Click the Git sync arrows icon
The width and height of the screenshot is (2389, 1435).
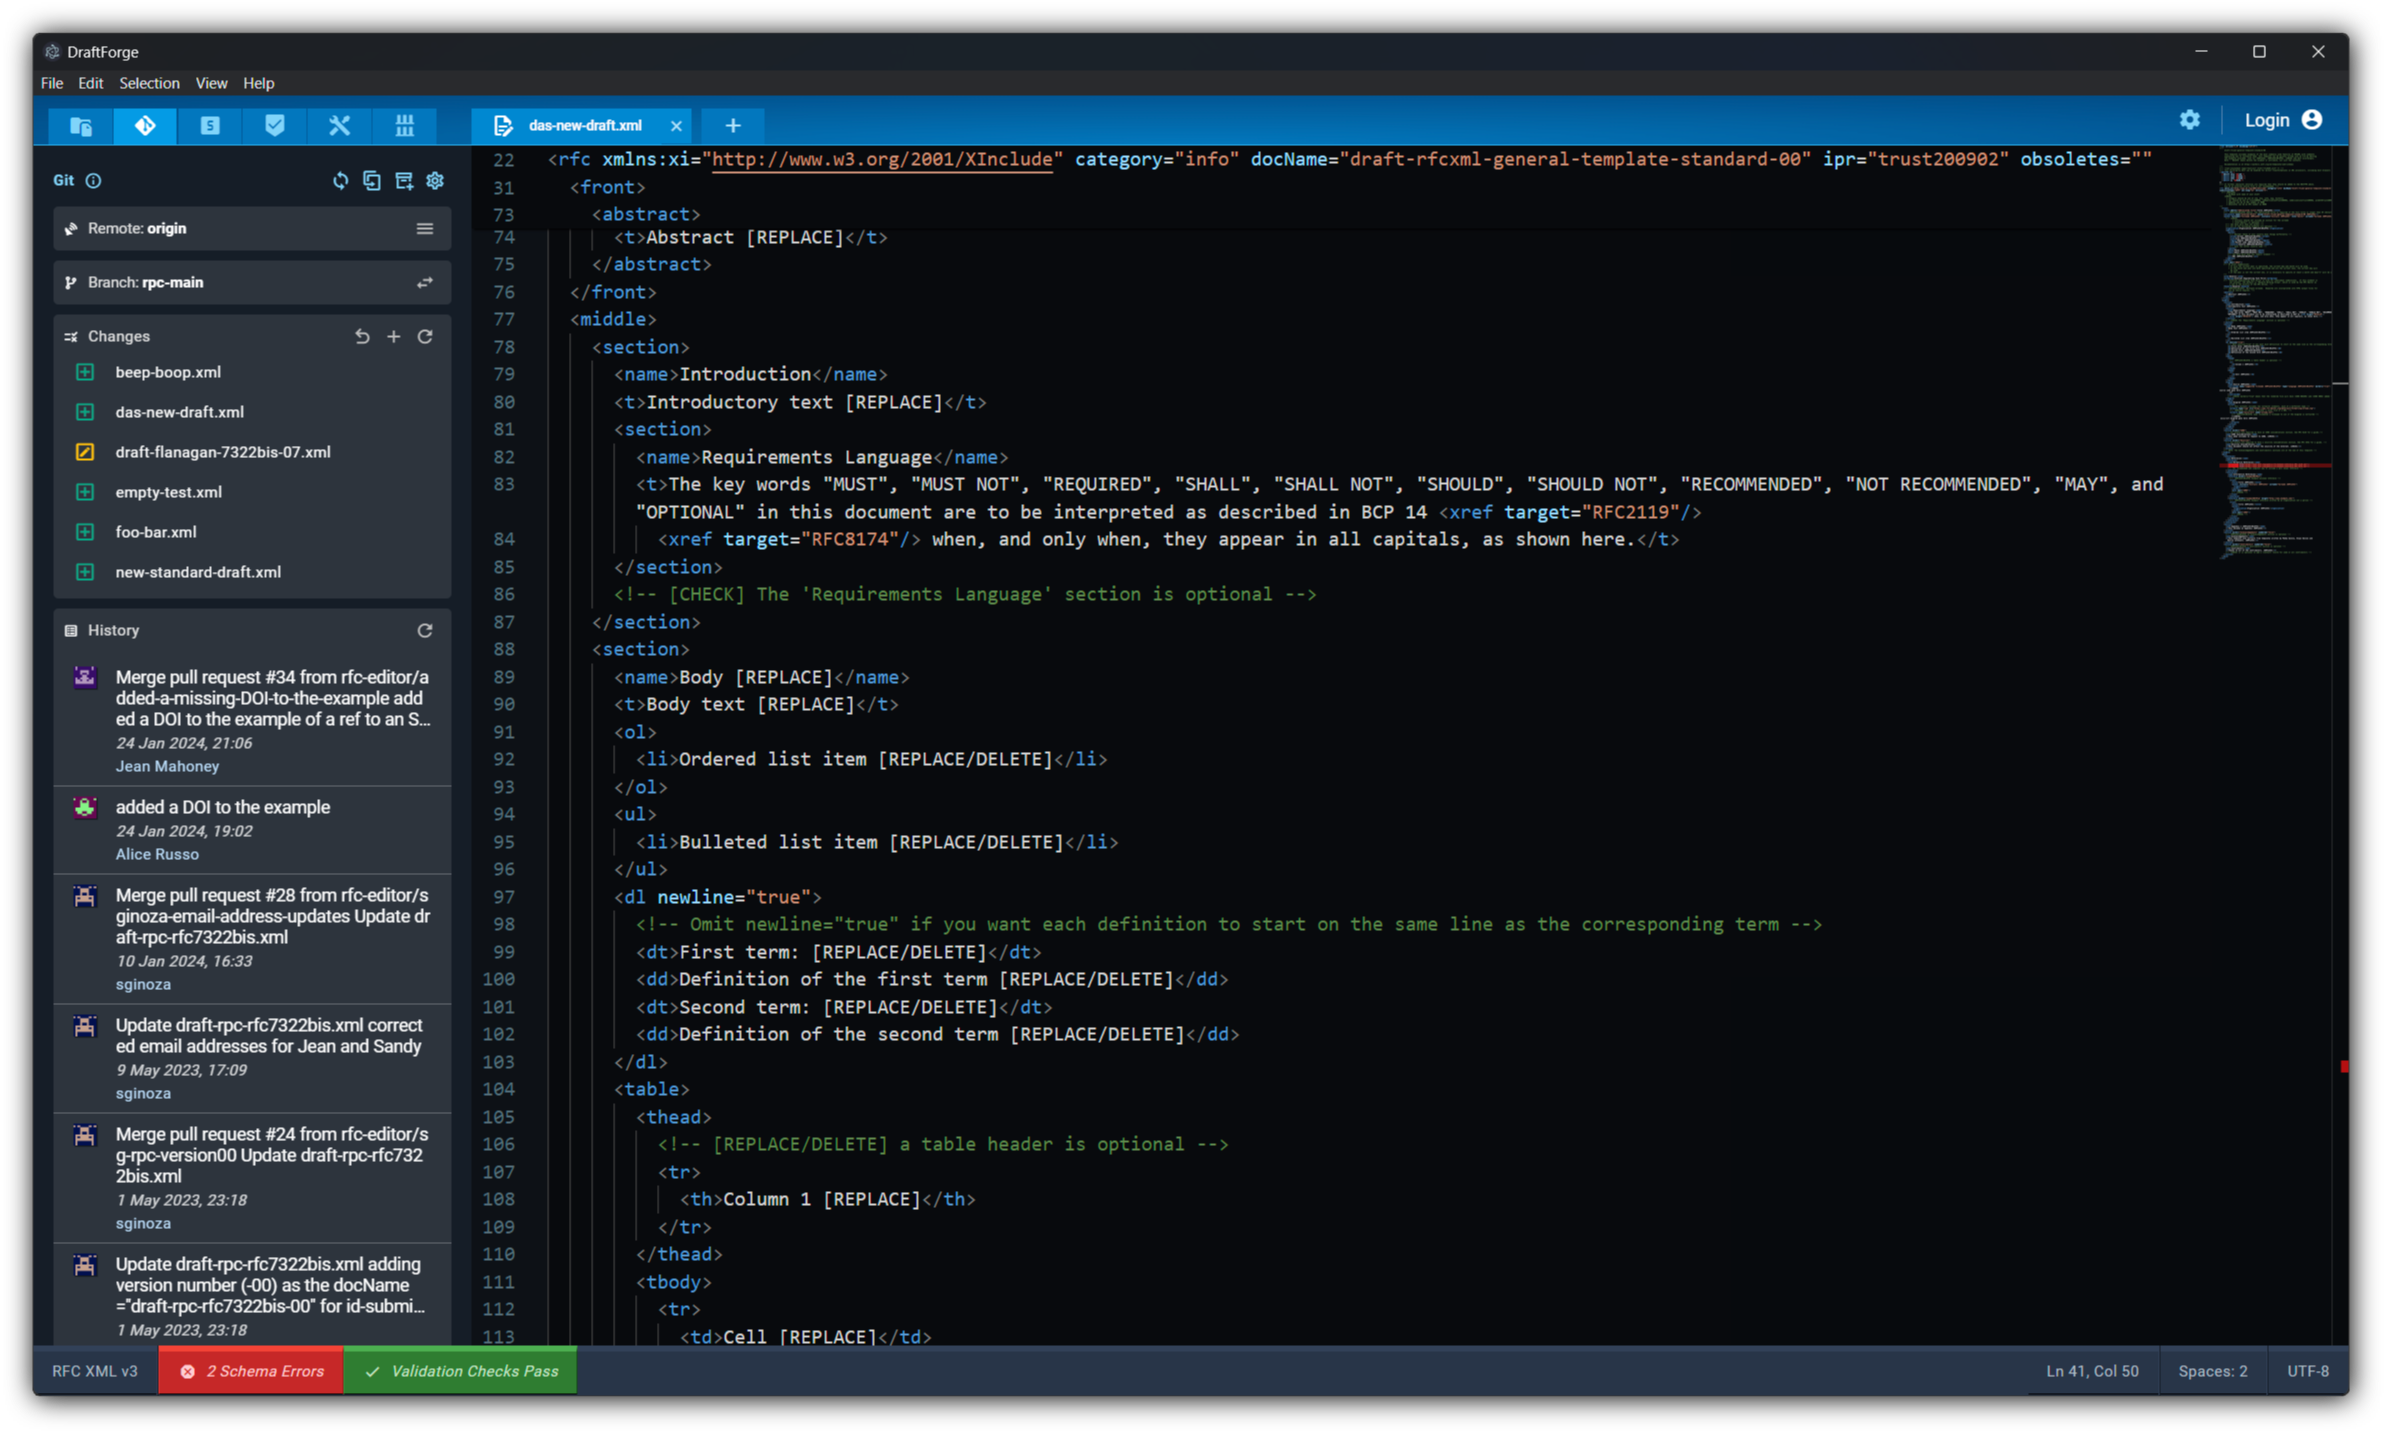point(340,181)
